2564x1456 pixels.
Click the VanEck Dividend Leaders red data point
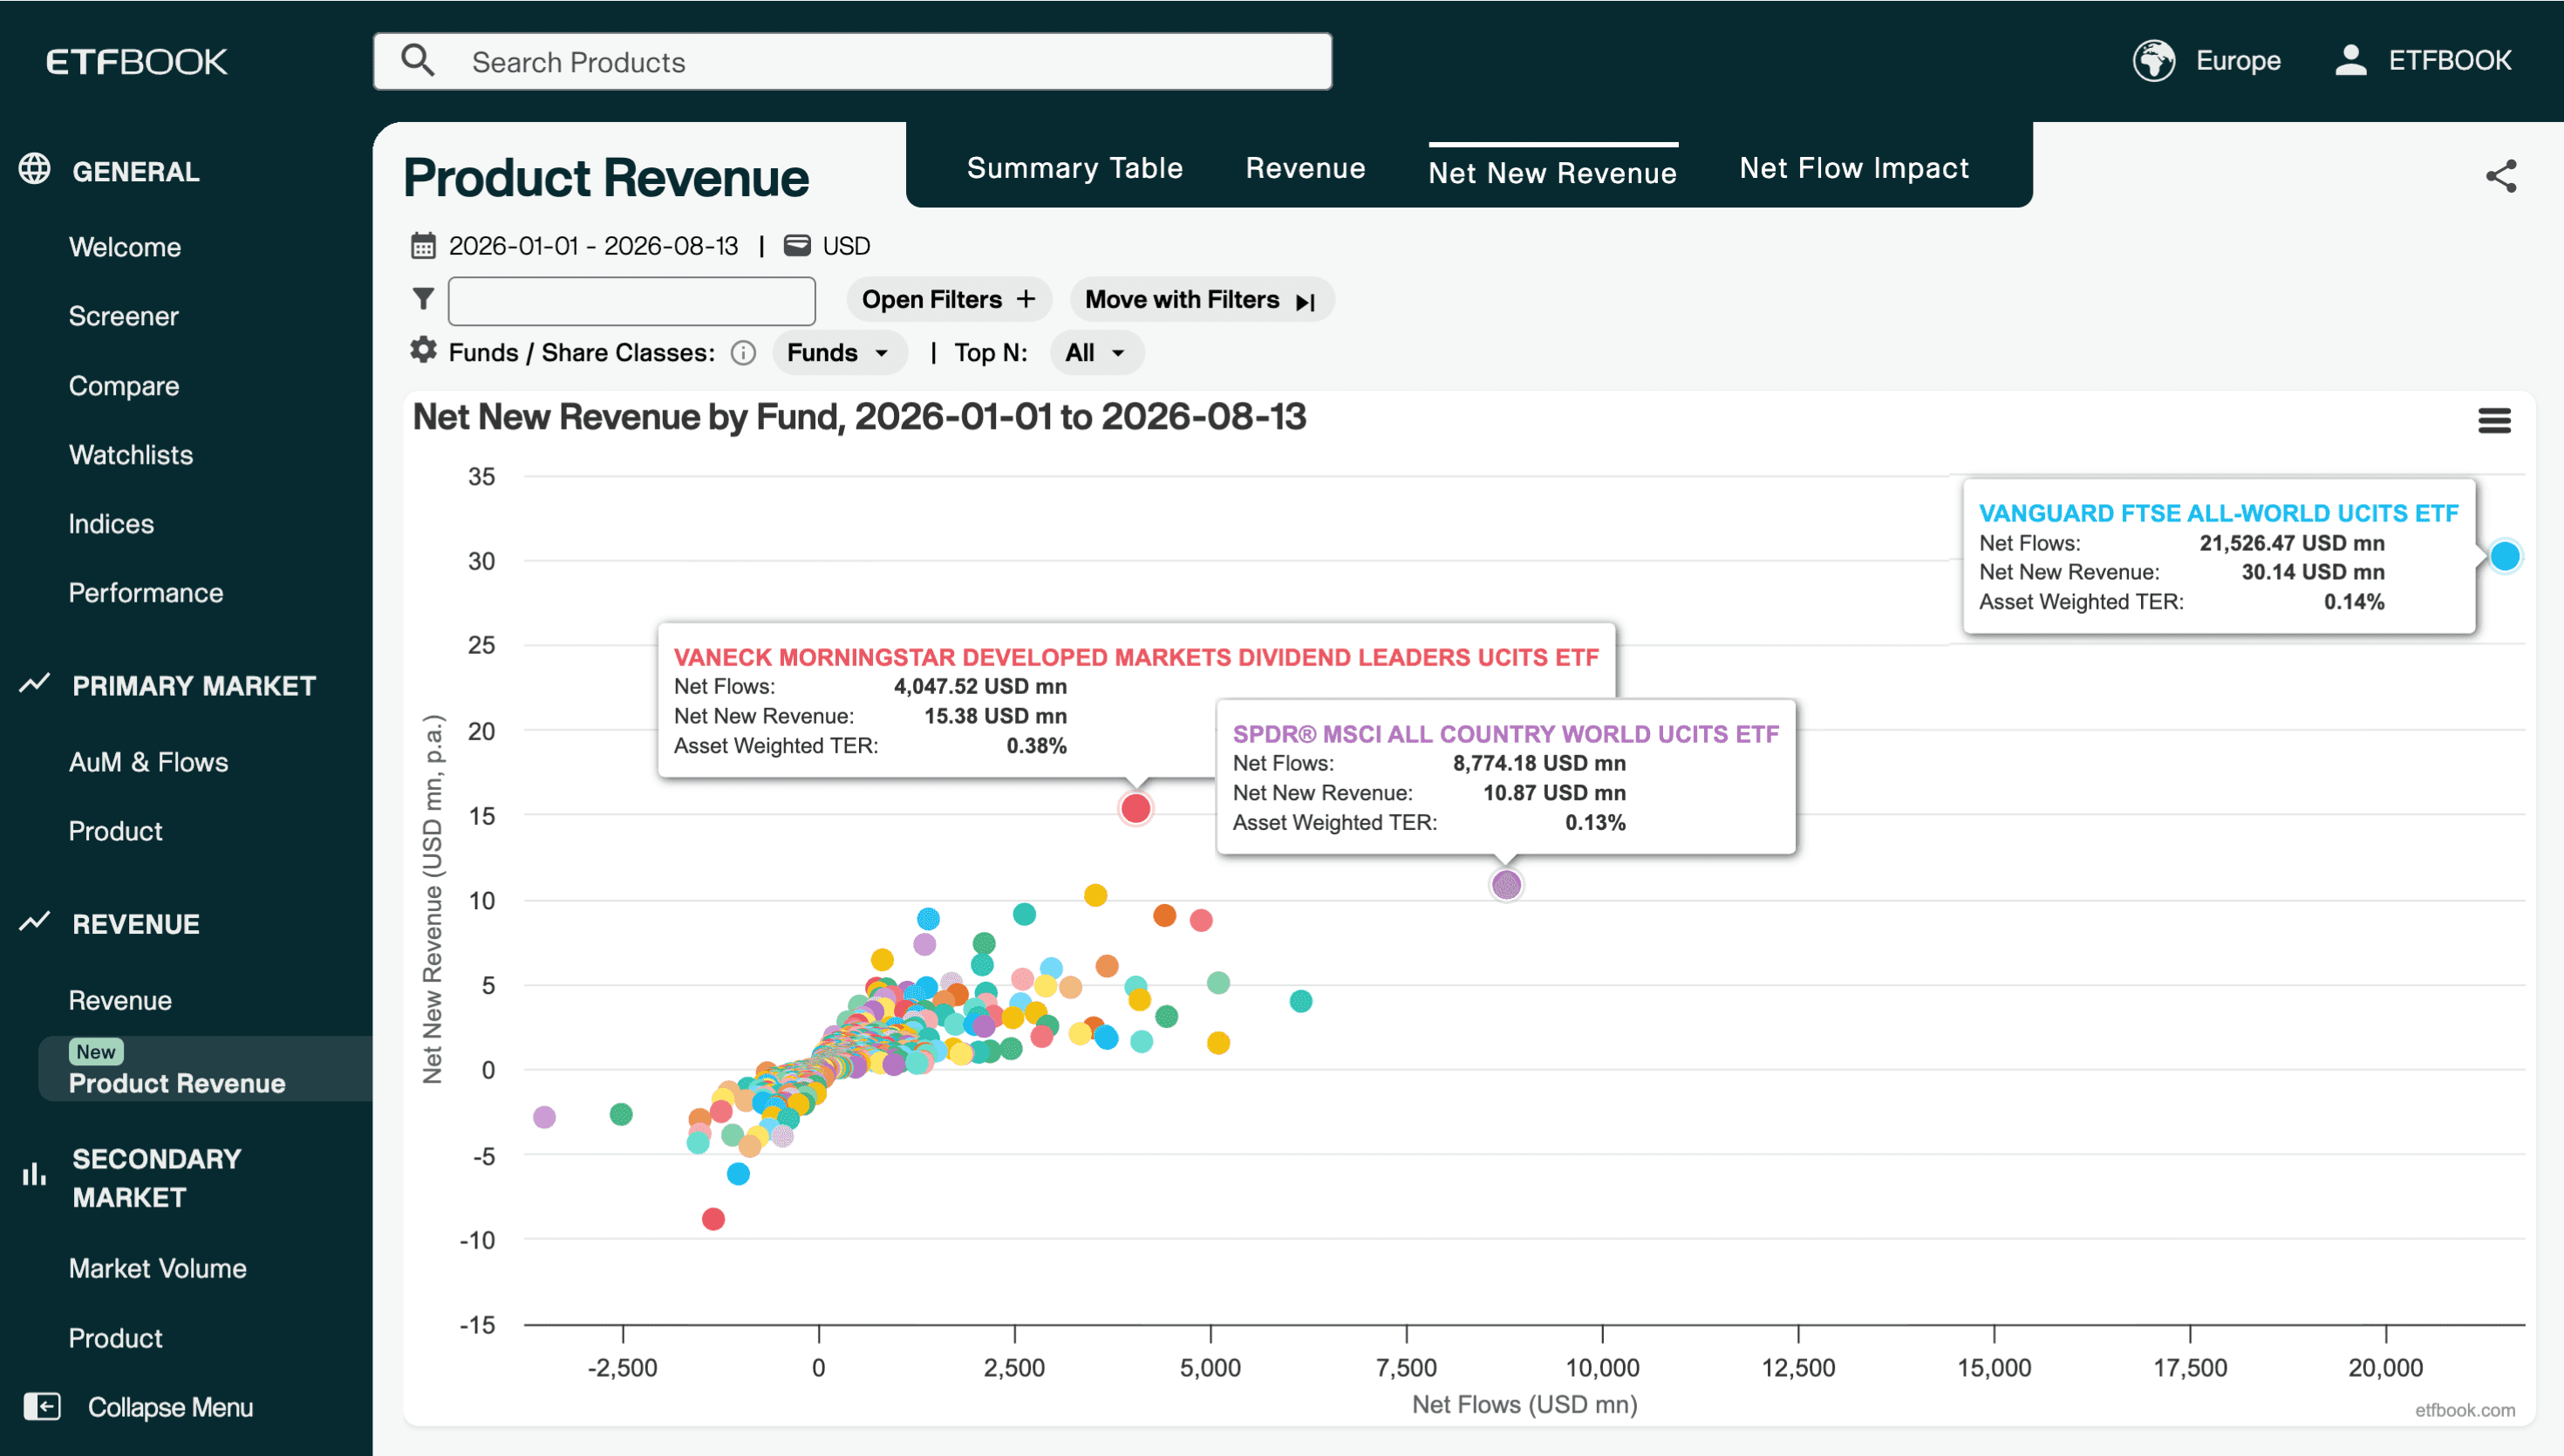1135,808
